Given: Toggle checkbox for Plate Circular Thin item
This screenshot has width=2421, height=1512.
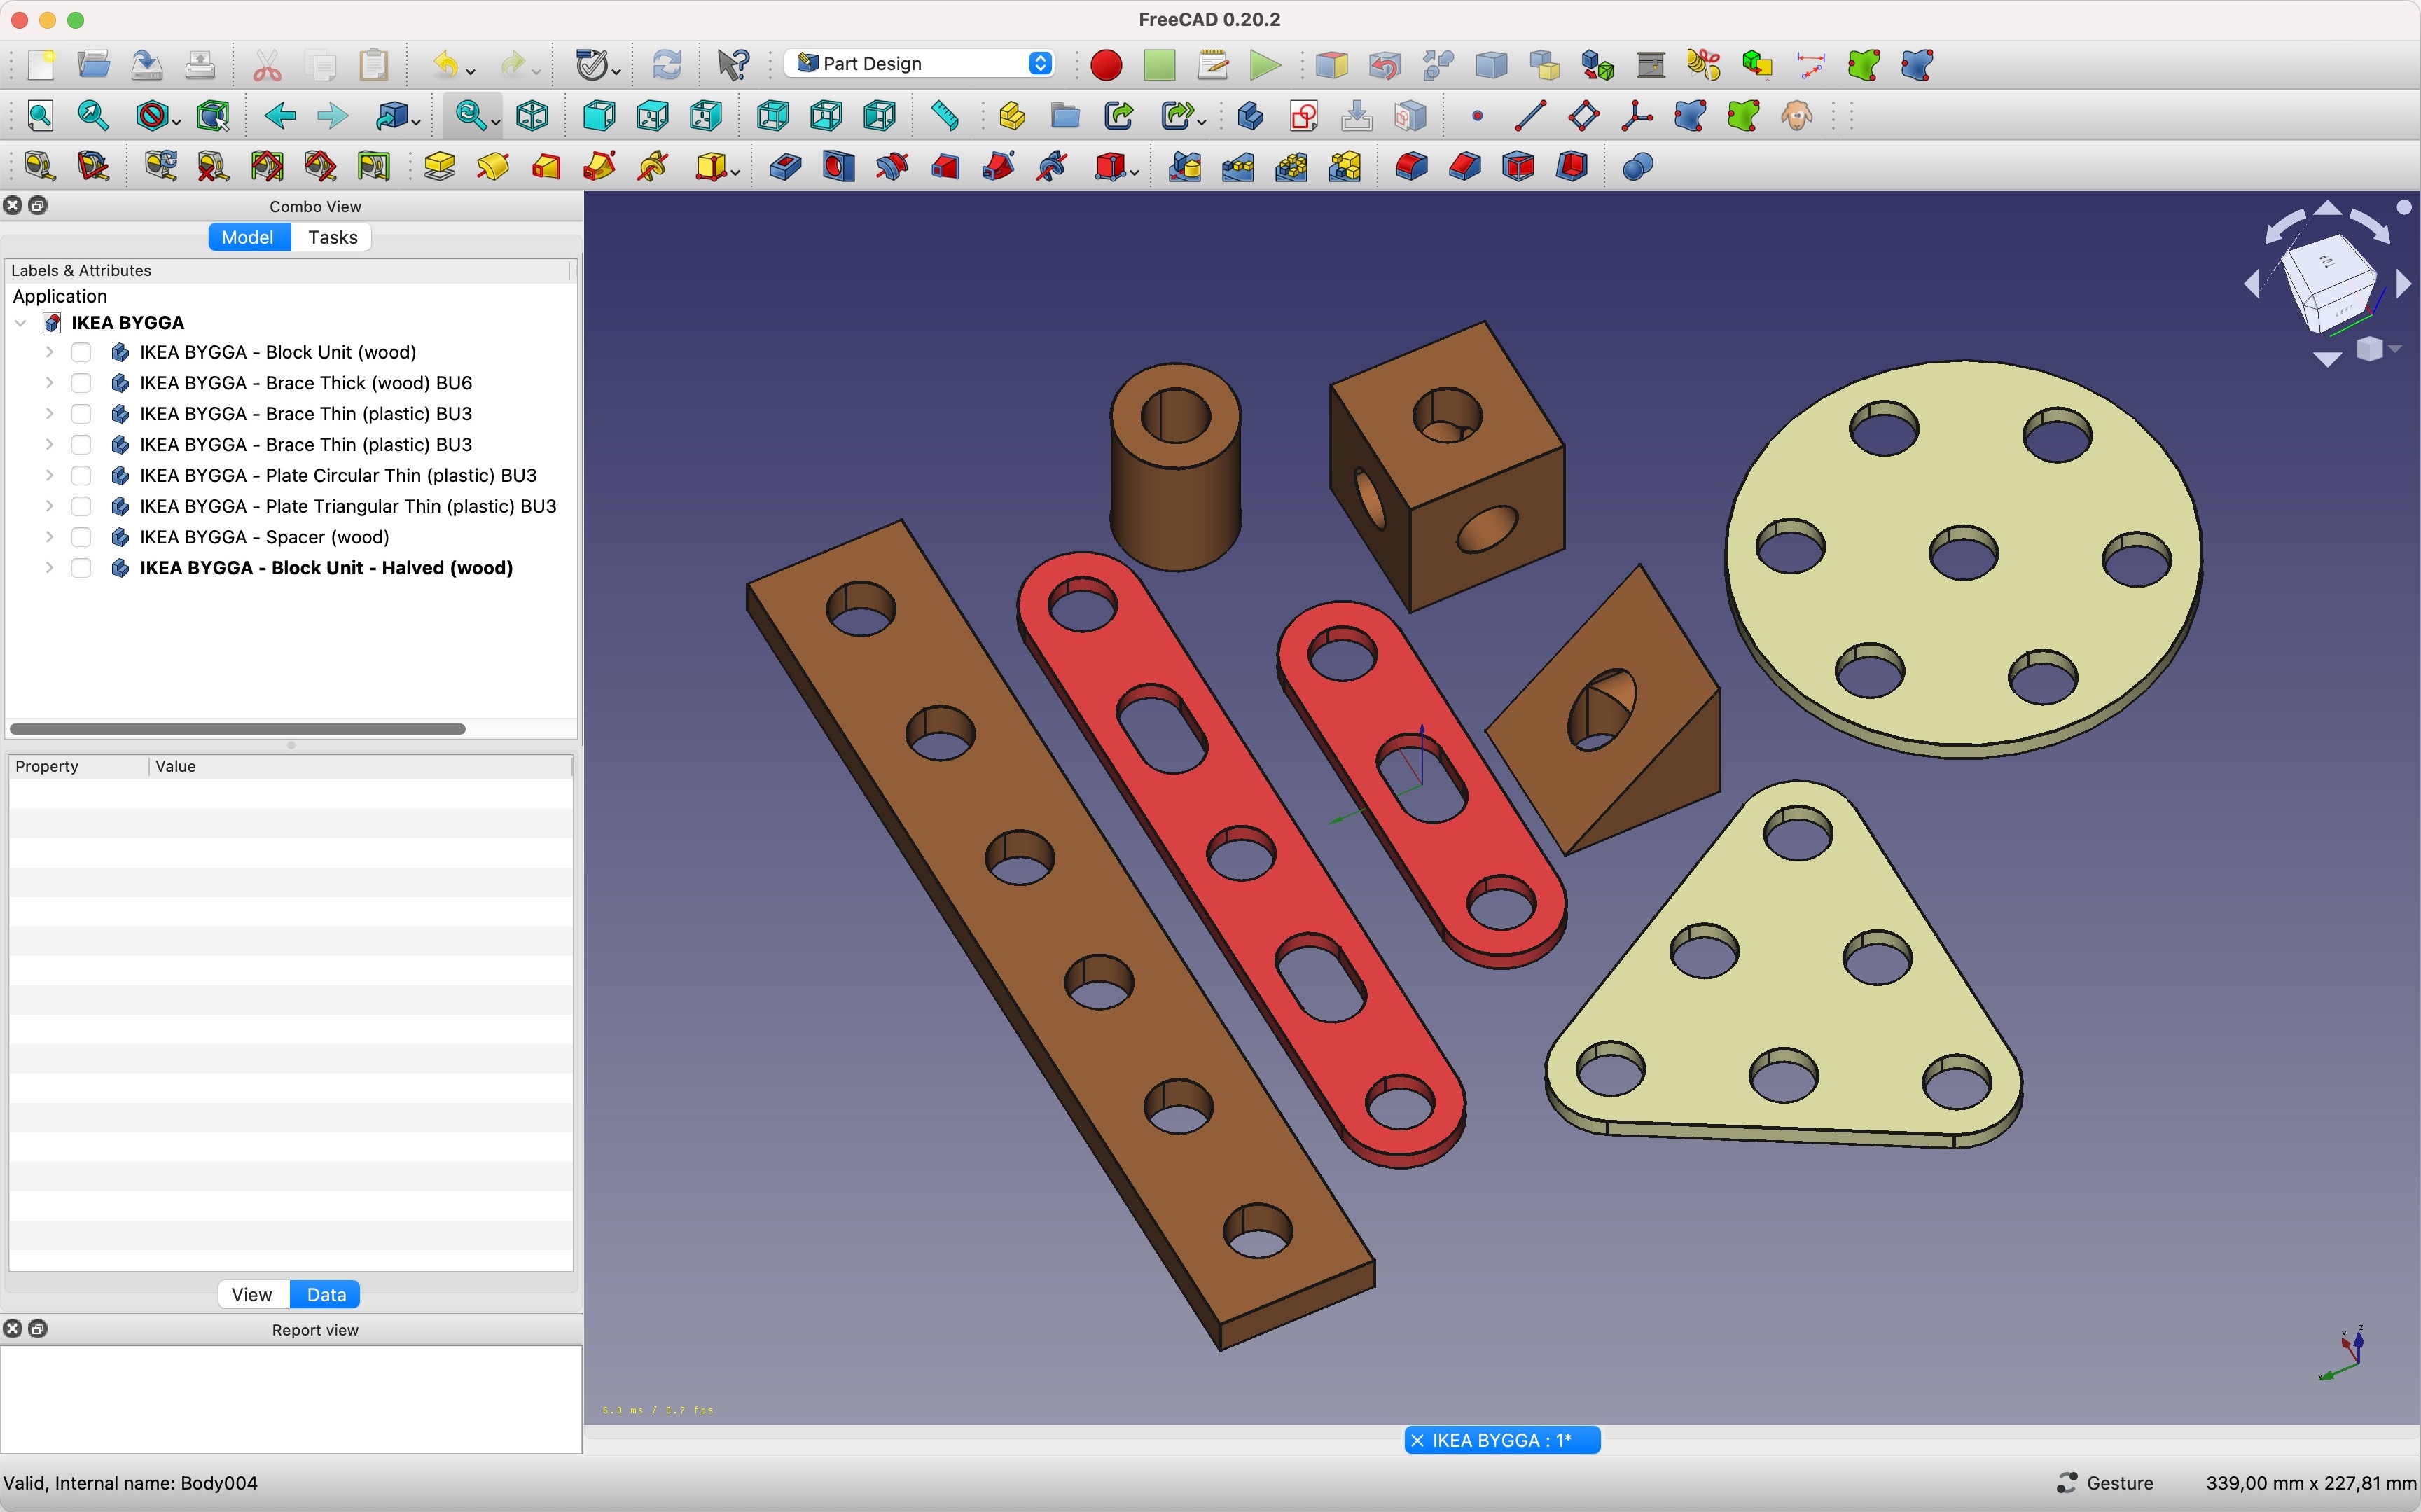Looking at the screenshot, I should click(x=82, y=475).
